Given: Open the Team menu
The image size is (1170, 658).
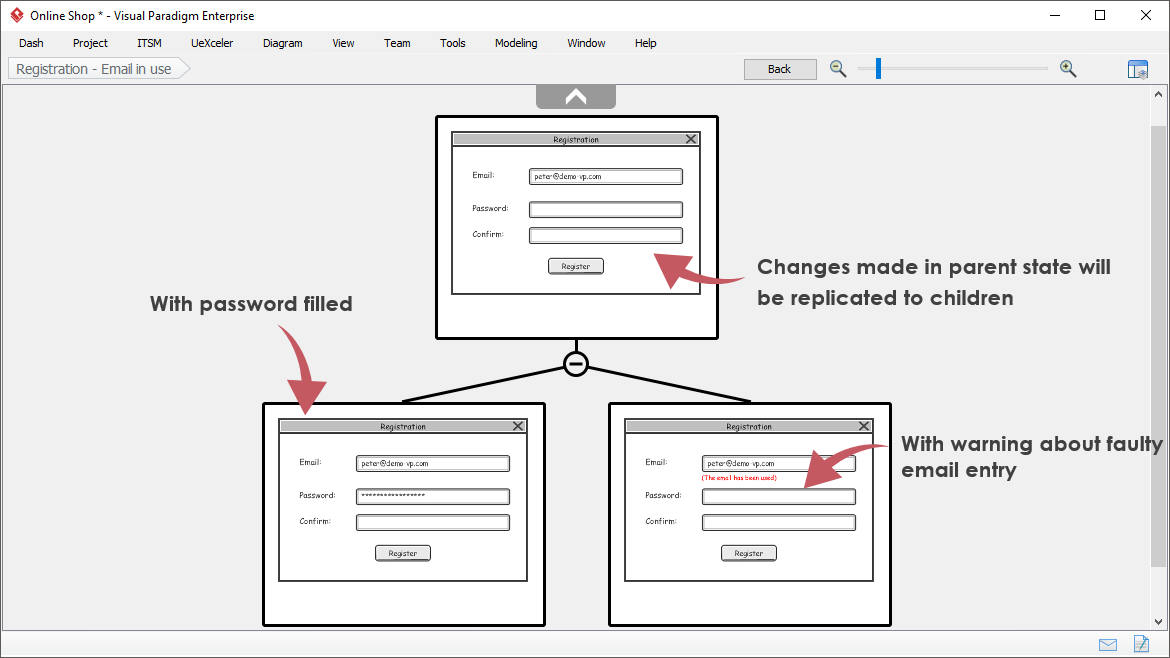Looking at the screenshot, I should (x=397, y=43).
